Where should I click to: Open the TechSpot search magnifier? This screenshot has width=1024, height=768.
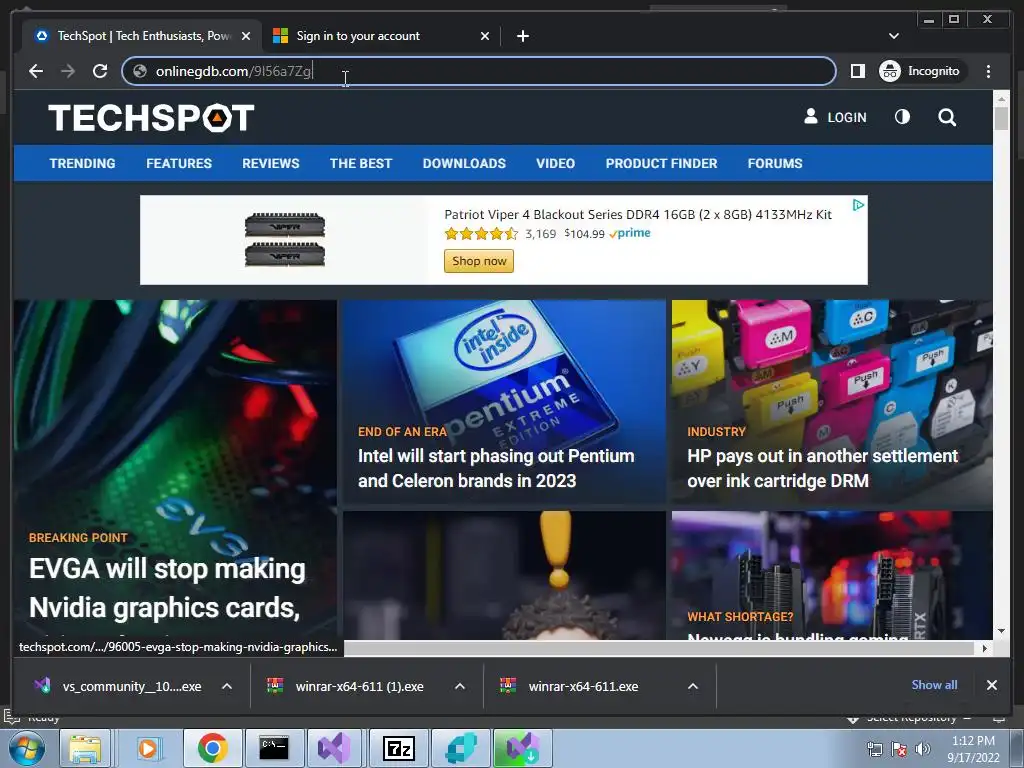coord(947,118)
